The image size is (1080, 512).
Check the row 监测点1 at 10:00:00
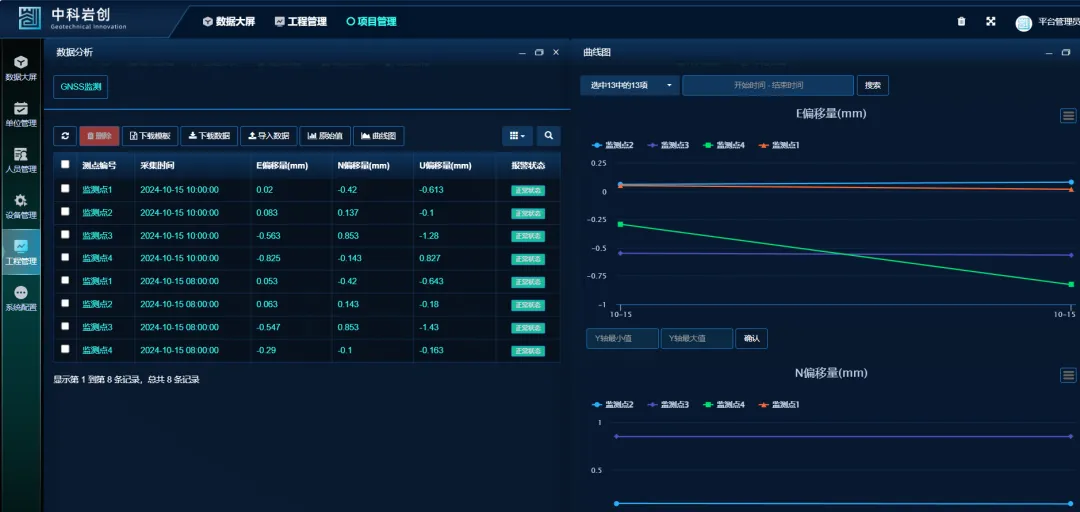(x=65, y=189)
